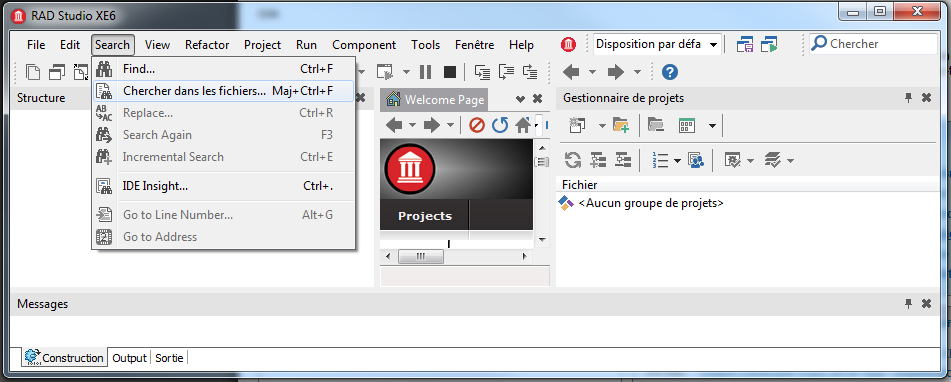Open main toolbar Forward history dropdown
The height and width of the screenshot is (382, 951).
point(637,73)
